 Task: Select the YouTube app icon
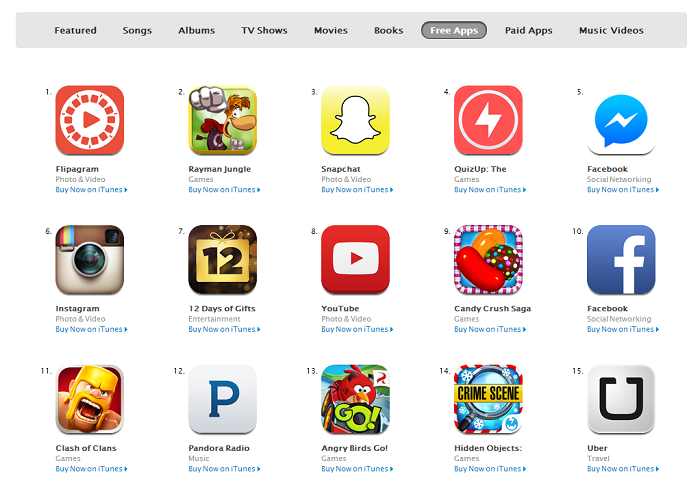point(355,260)
